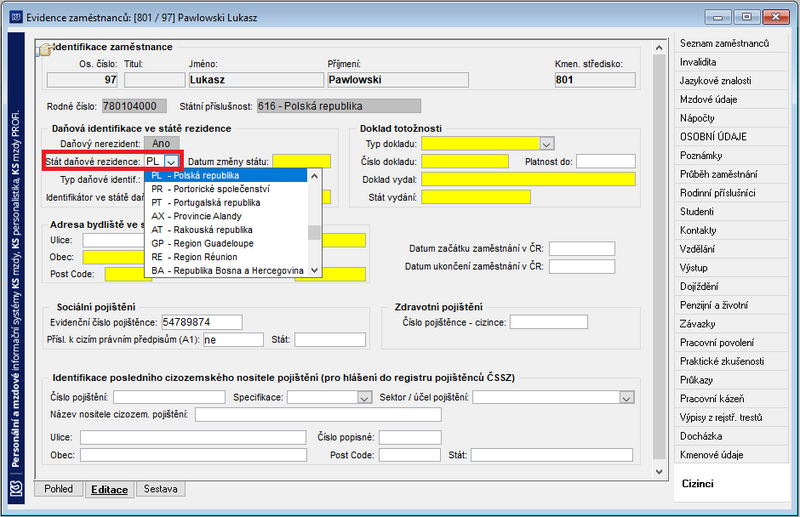Click the Číslo dokladu field
The width and height of the screenshot is (800, 517).
[465, 161]
